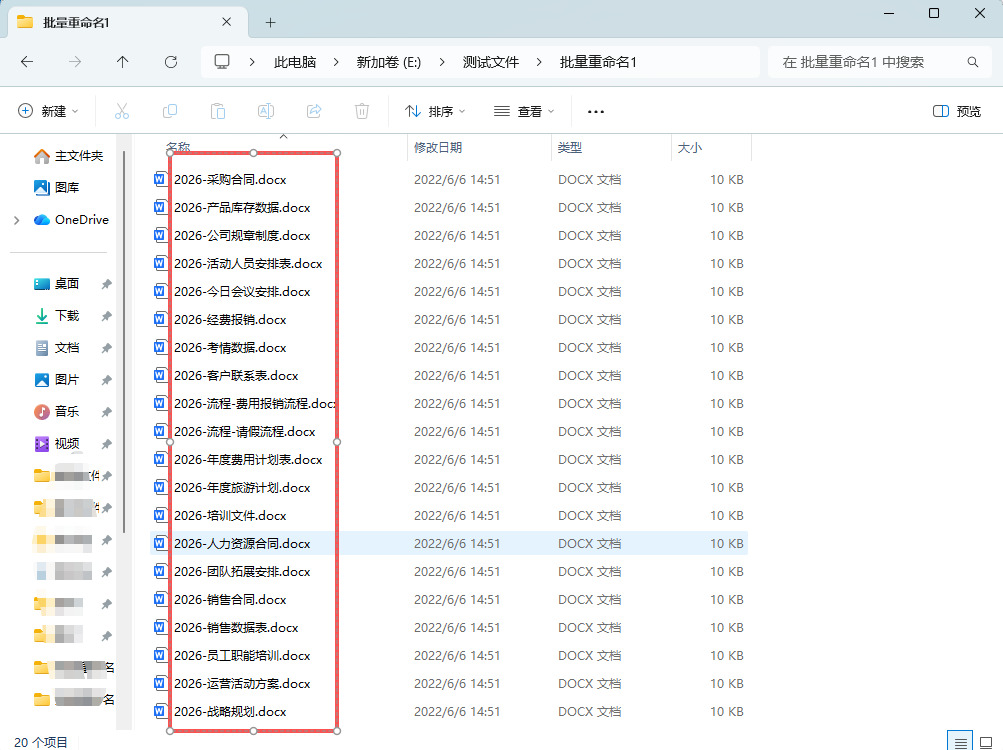Screen dimensions: 1003x750
Task: Click Word icon of 2026-战略规划.docx
Action: (x=160, y=711)
